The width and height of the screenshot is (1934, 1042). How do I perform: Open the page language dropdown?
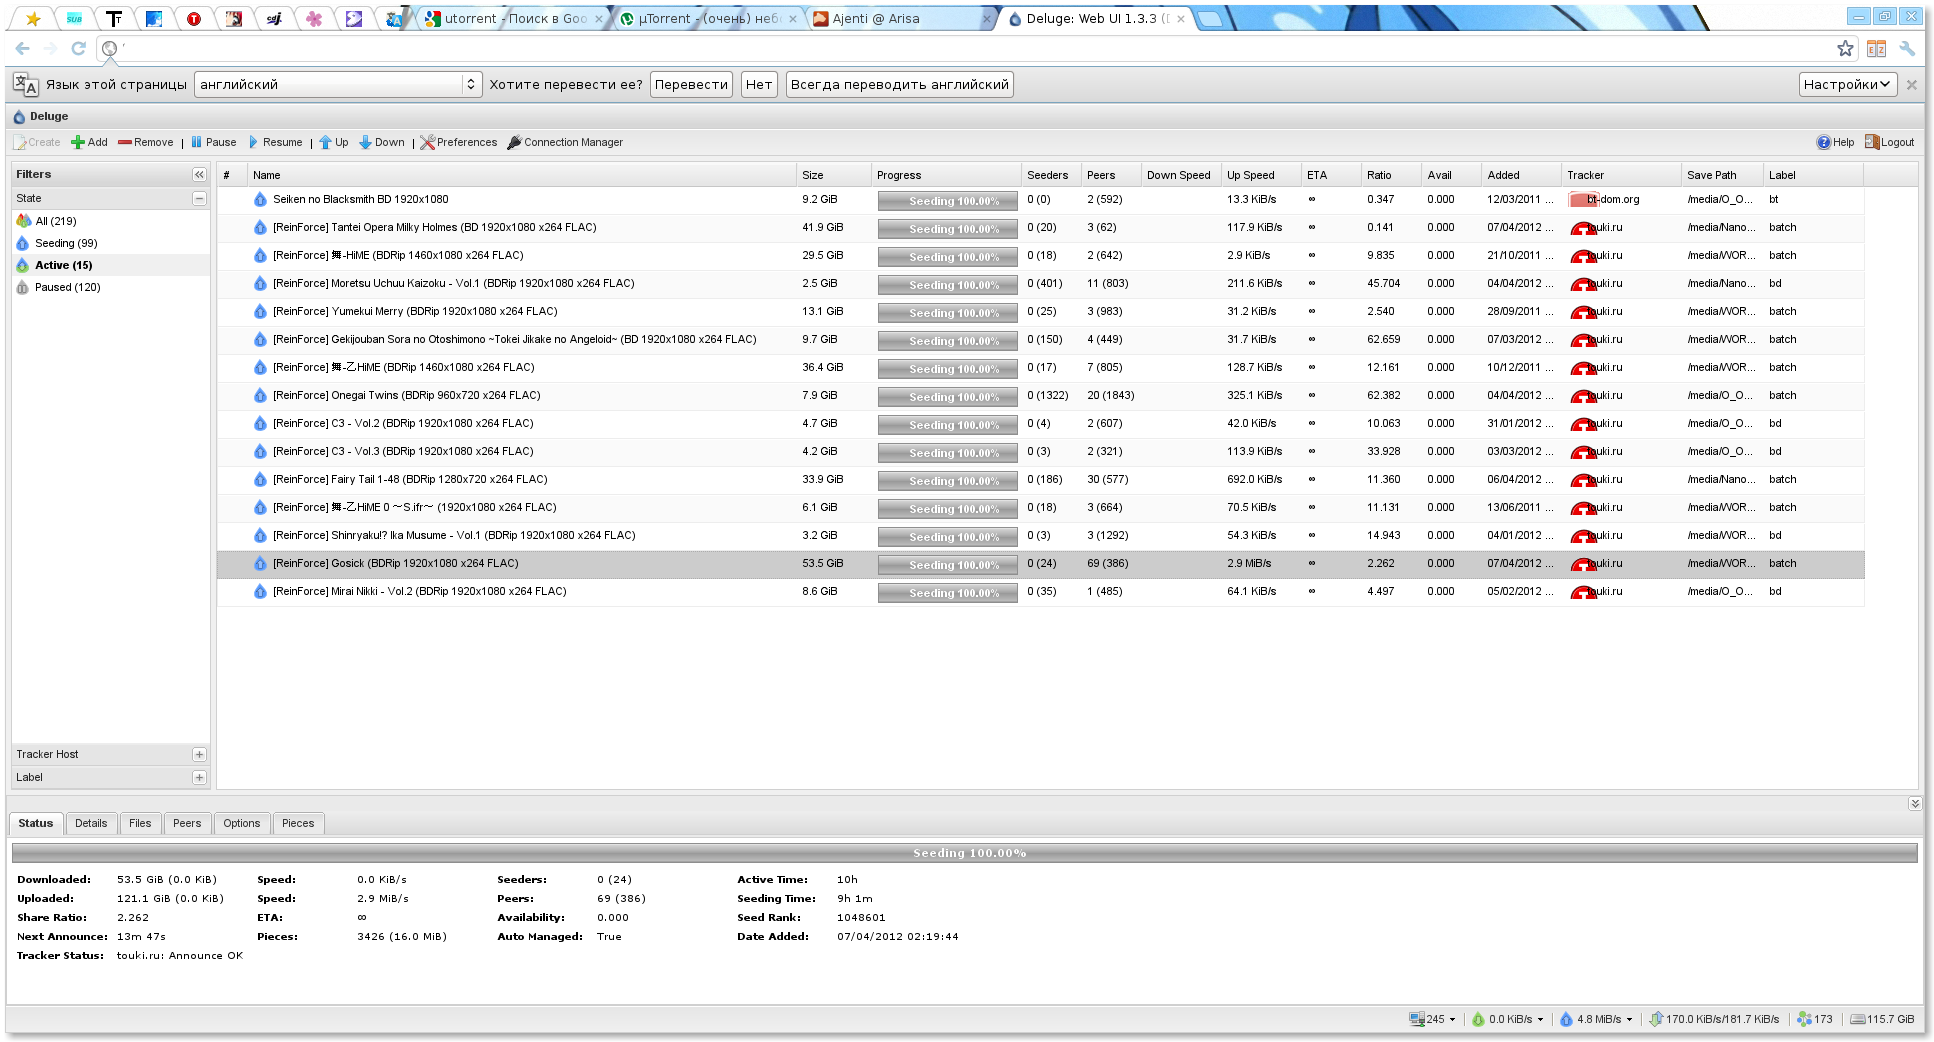click(x=338, y=84)
